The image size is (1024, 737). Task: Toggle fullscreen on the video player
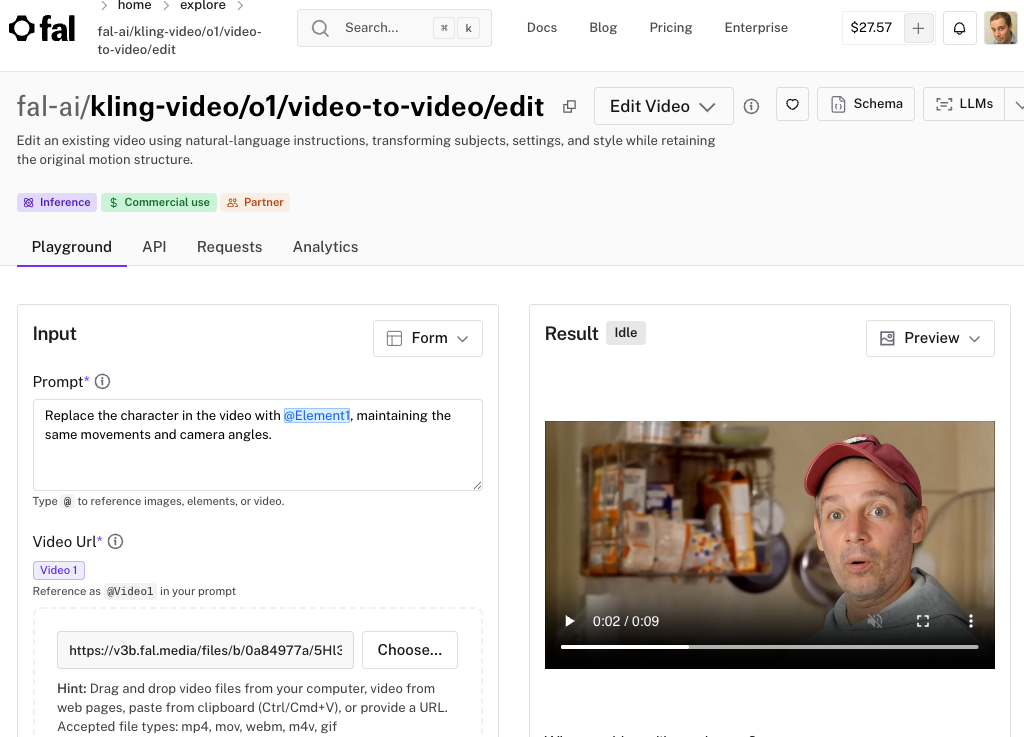click(x=923, y=621)
